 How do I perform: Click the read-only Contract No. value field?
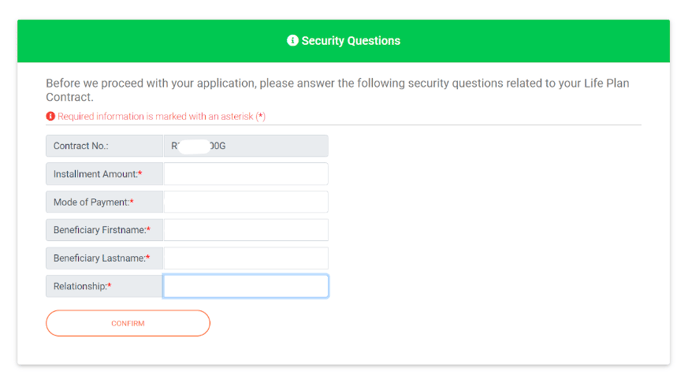pyautogui.click(x=246, y=146)
